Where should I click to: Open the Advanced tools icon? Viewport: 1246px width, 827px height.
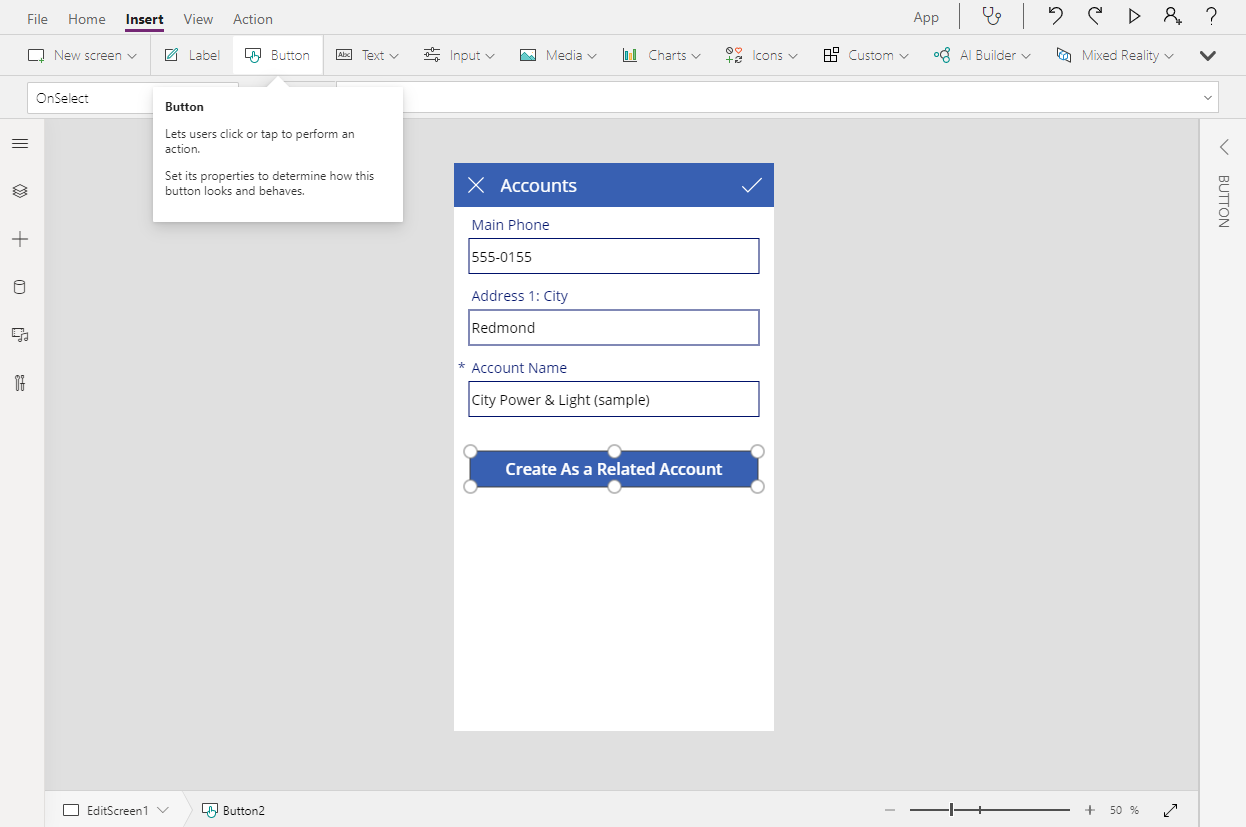click(x=20, y=383)
